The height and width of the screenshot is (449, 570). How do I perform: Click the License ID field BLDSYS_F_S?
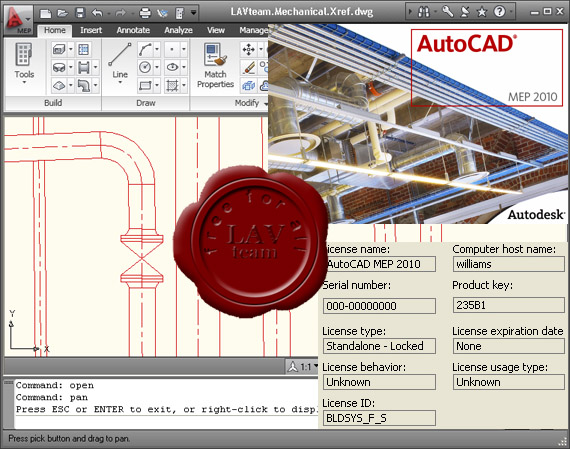pos(379,418)
